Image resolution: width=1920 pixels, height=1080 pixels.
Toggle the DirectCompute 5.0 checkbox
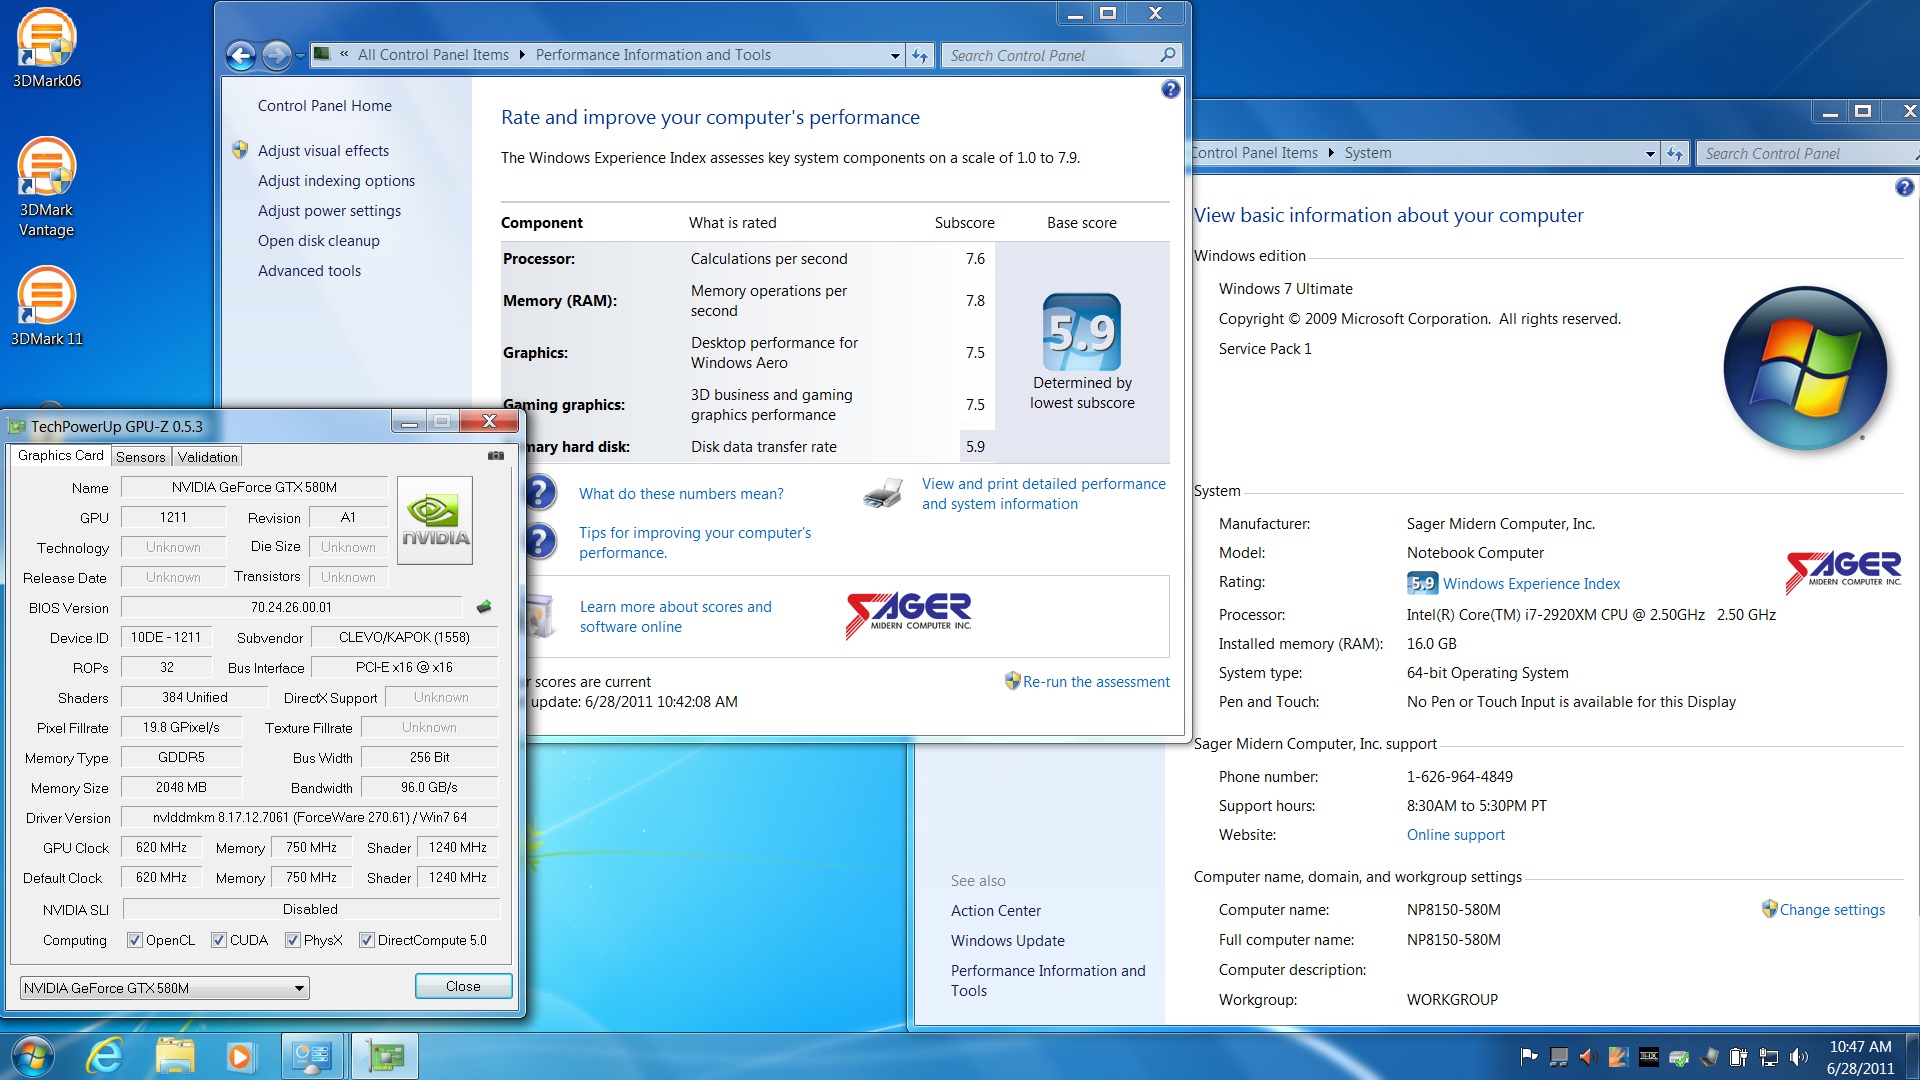(x=367, y=940)
